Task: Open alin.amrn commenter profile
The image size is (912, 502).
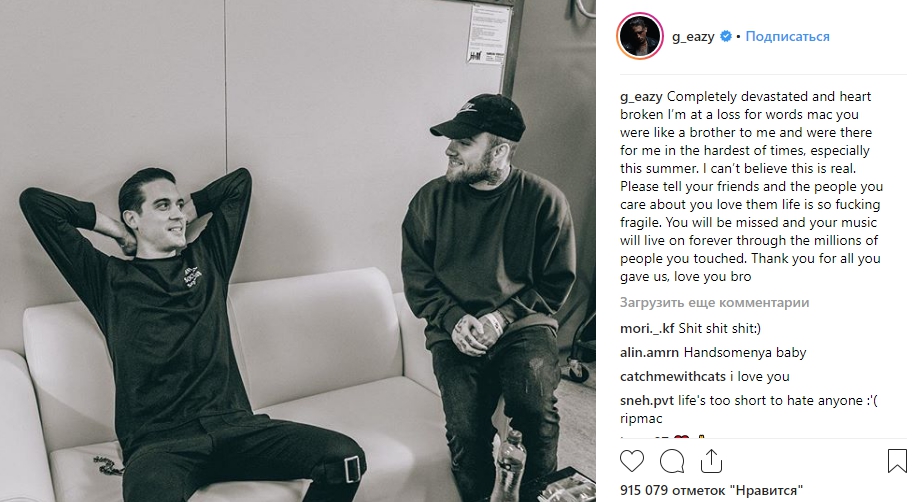Action: 649,353
